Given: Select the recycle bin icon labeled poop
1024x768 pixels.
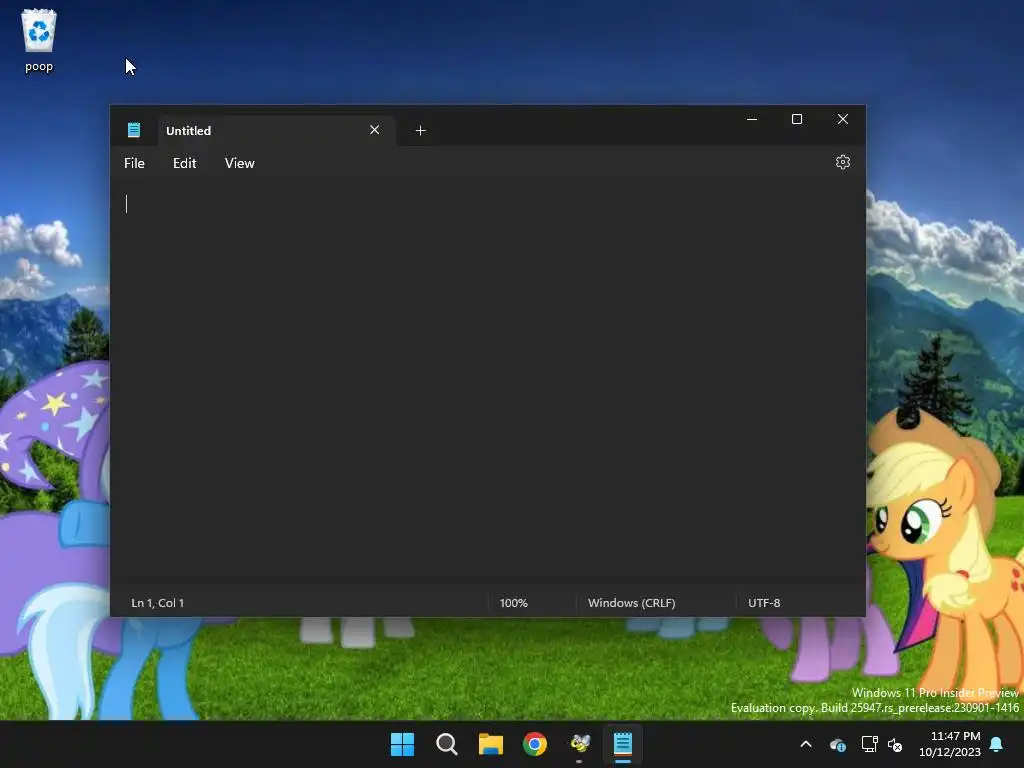Looking at the screenshot, I should pos(39,40).
